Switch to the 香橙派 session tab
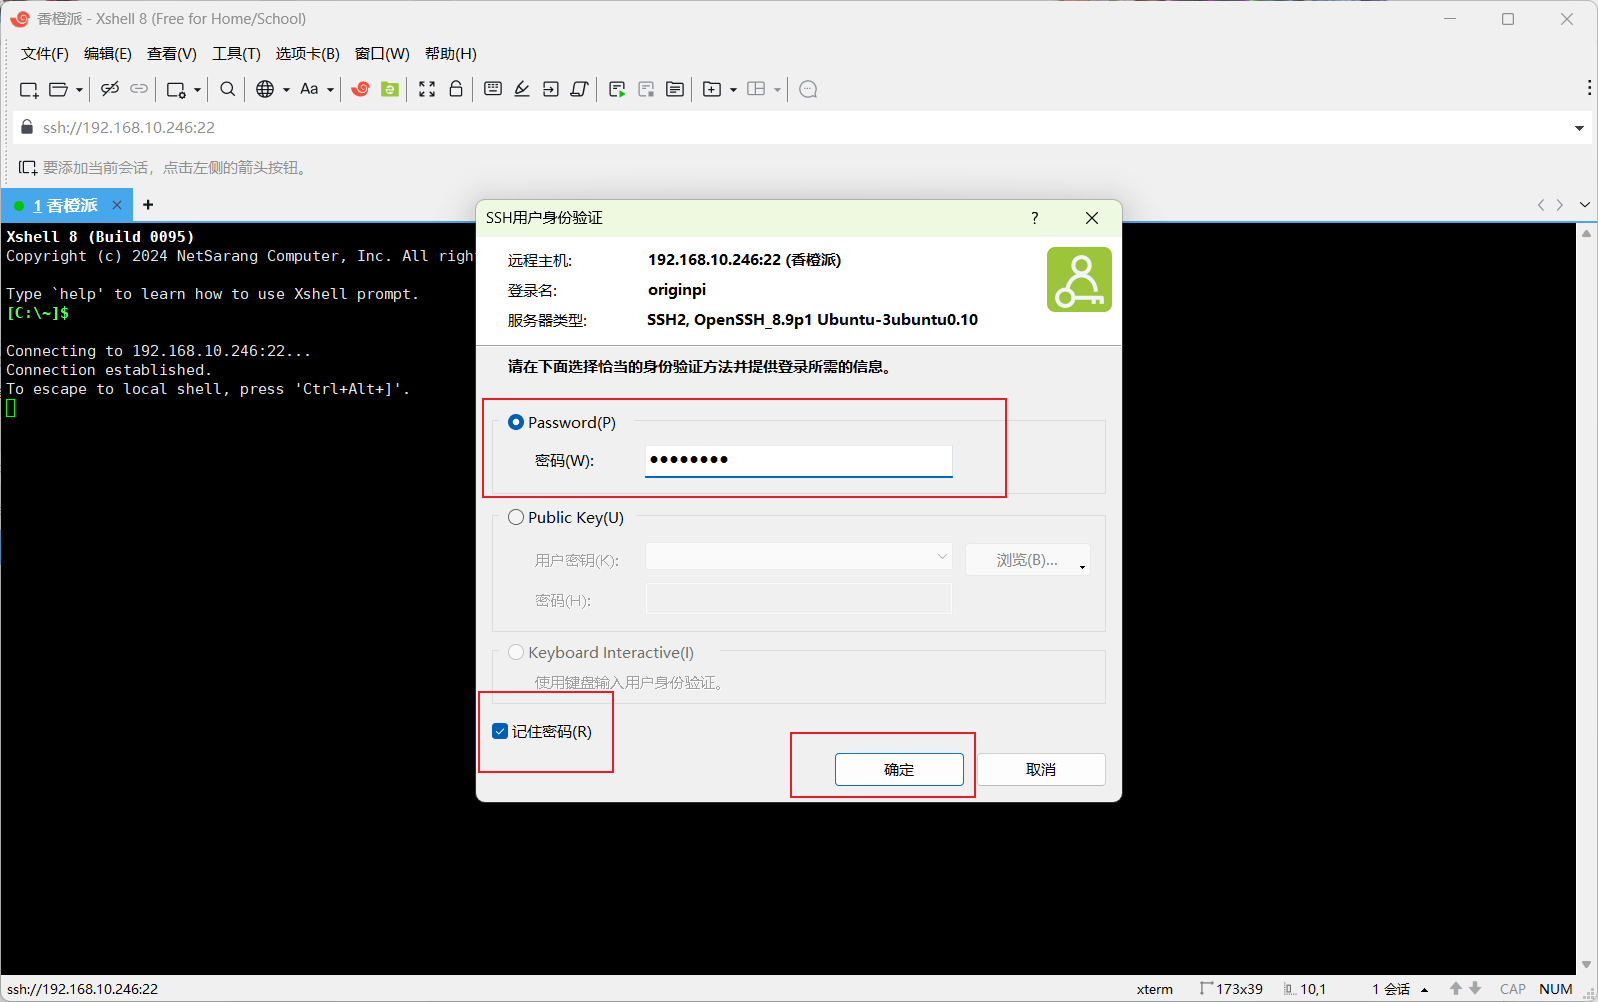Screen dimensions: 1598x1002 tap(65, 205)
